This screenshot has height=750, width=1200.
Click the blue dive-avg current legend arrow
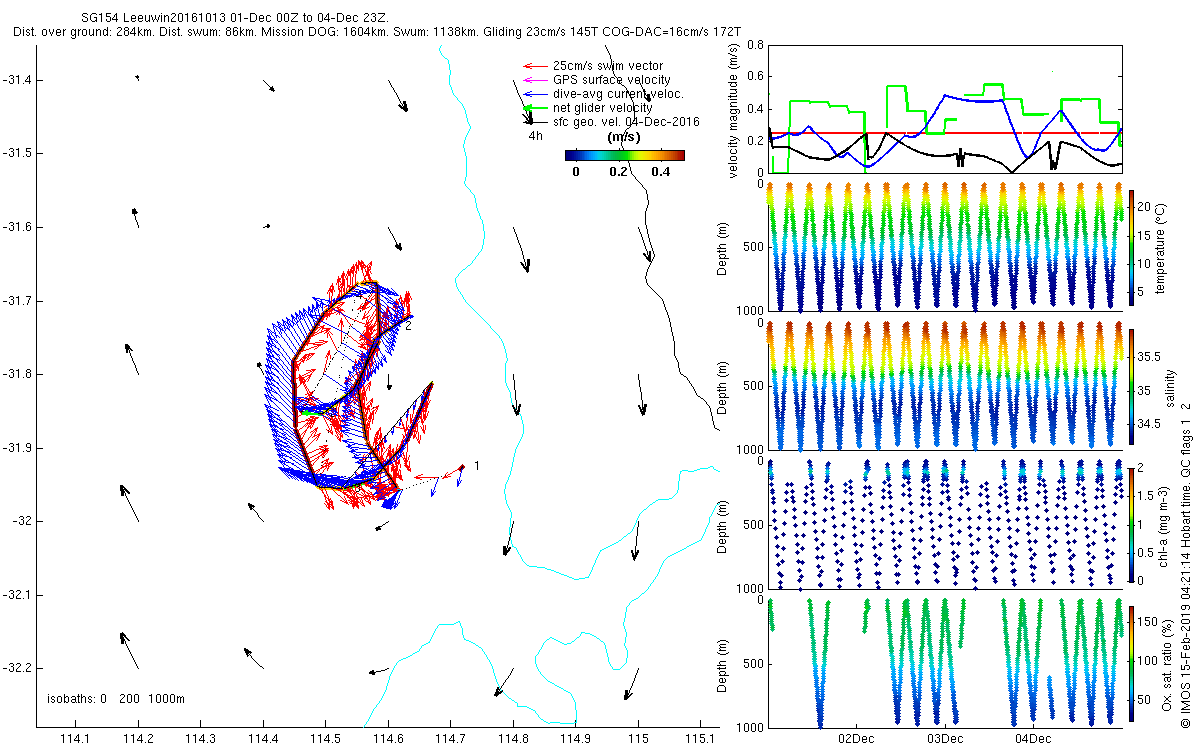tap(535, 94)
